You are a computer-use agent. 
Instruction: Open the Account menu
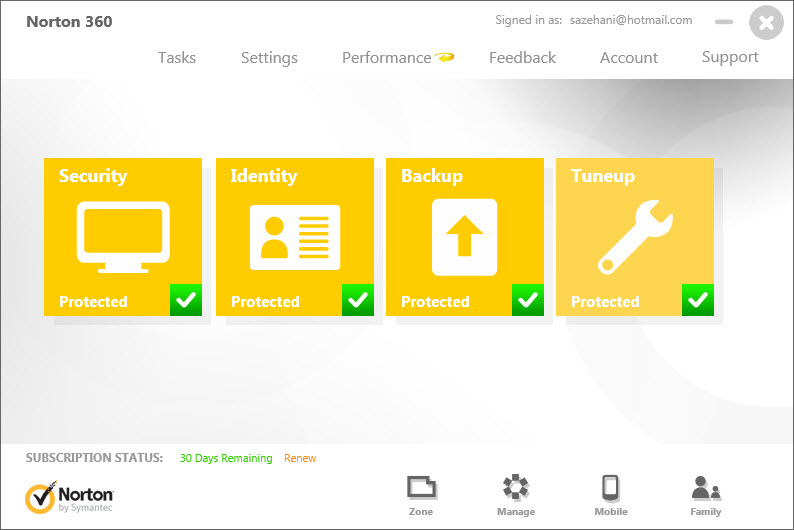[x=629, y=58]
